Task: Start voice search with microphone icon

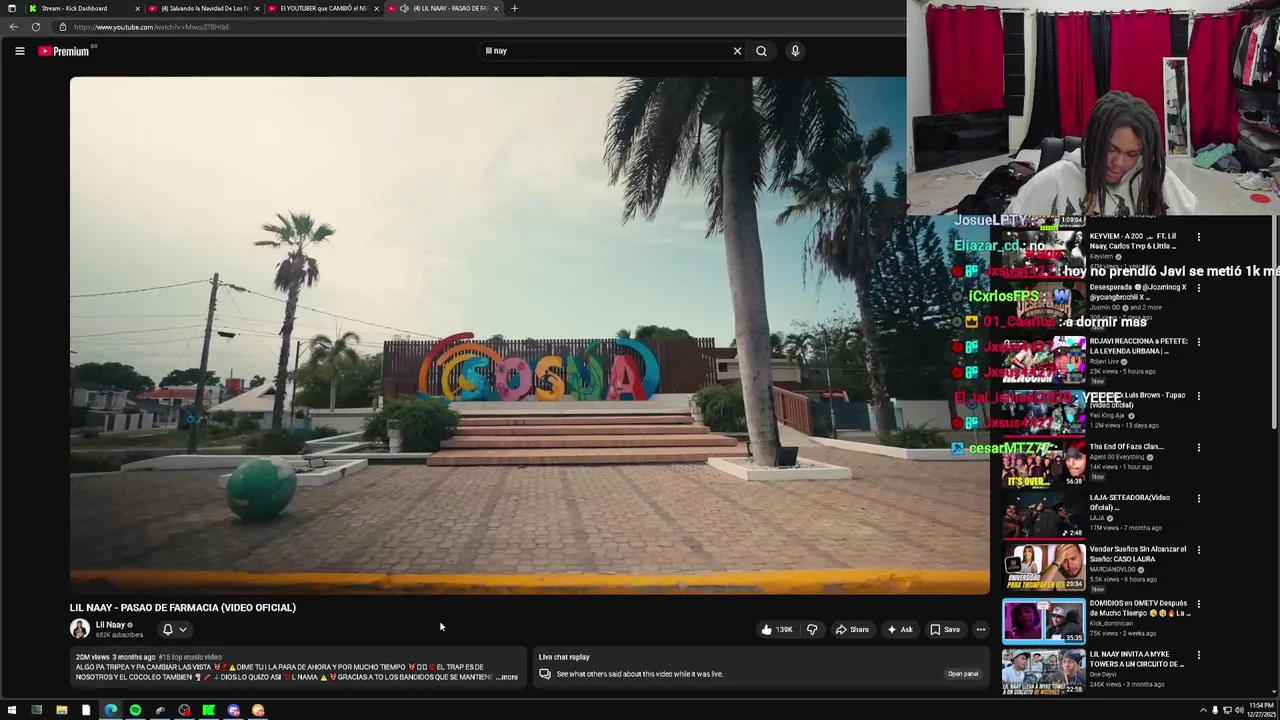Action: (x=795, y=51)
